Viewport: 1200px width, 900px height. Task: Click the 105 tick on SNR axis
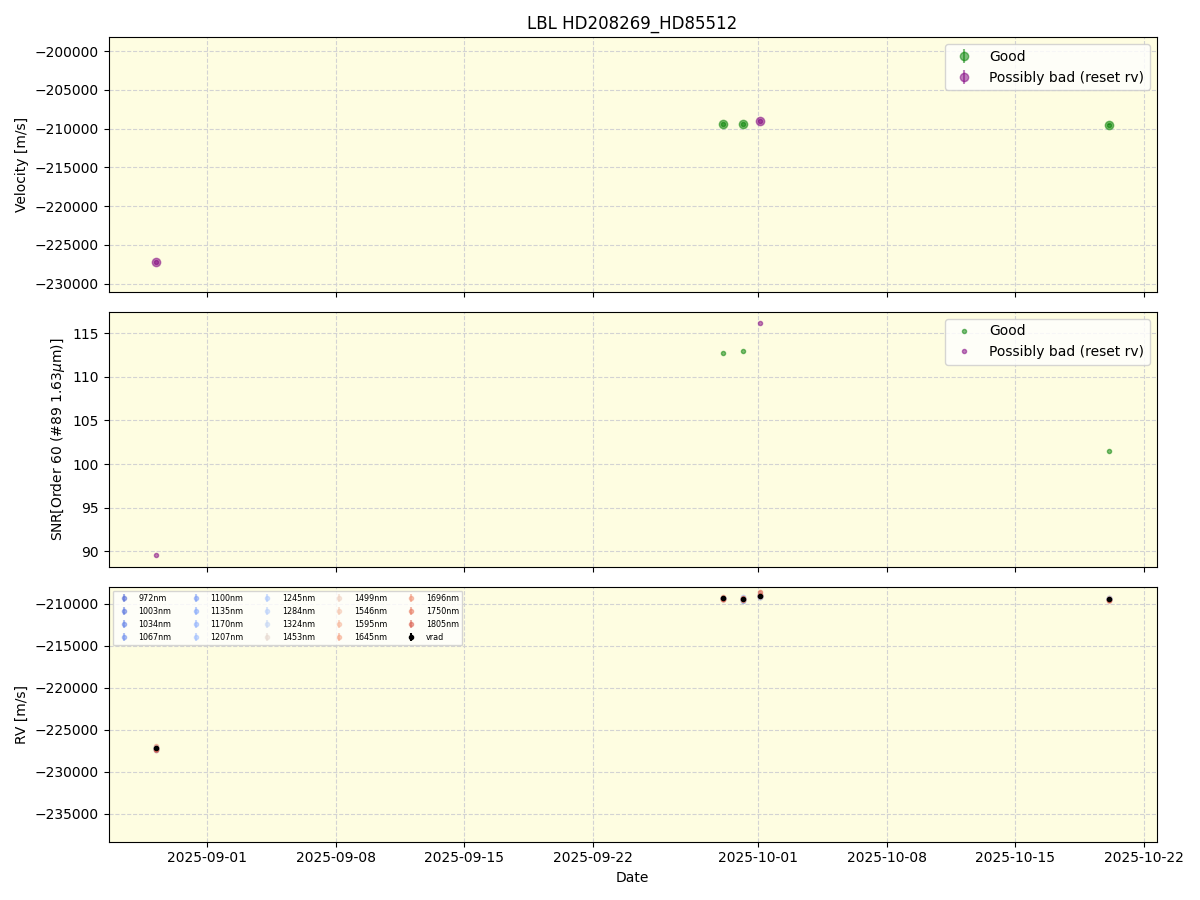(x=88, y=421)
